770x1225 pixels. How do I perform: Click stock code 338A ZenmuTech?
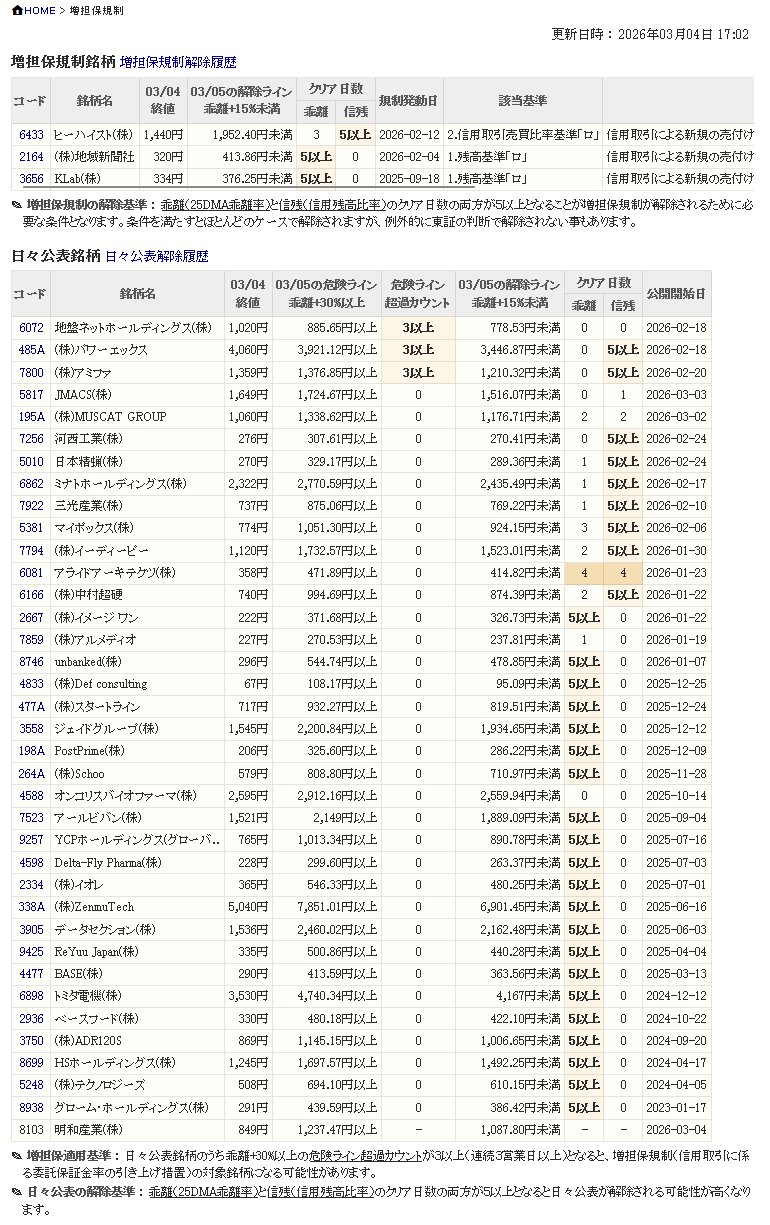click(x=31, y=907)
